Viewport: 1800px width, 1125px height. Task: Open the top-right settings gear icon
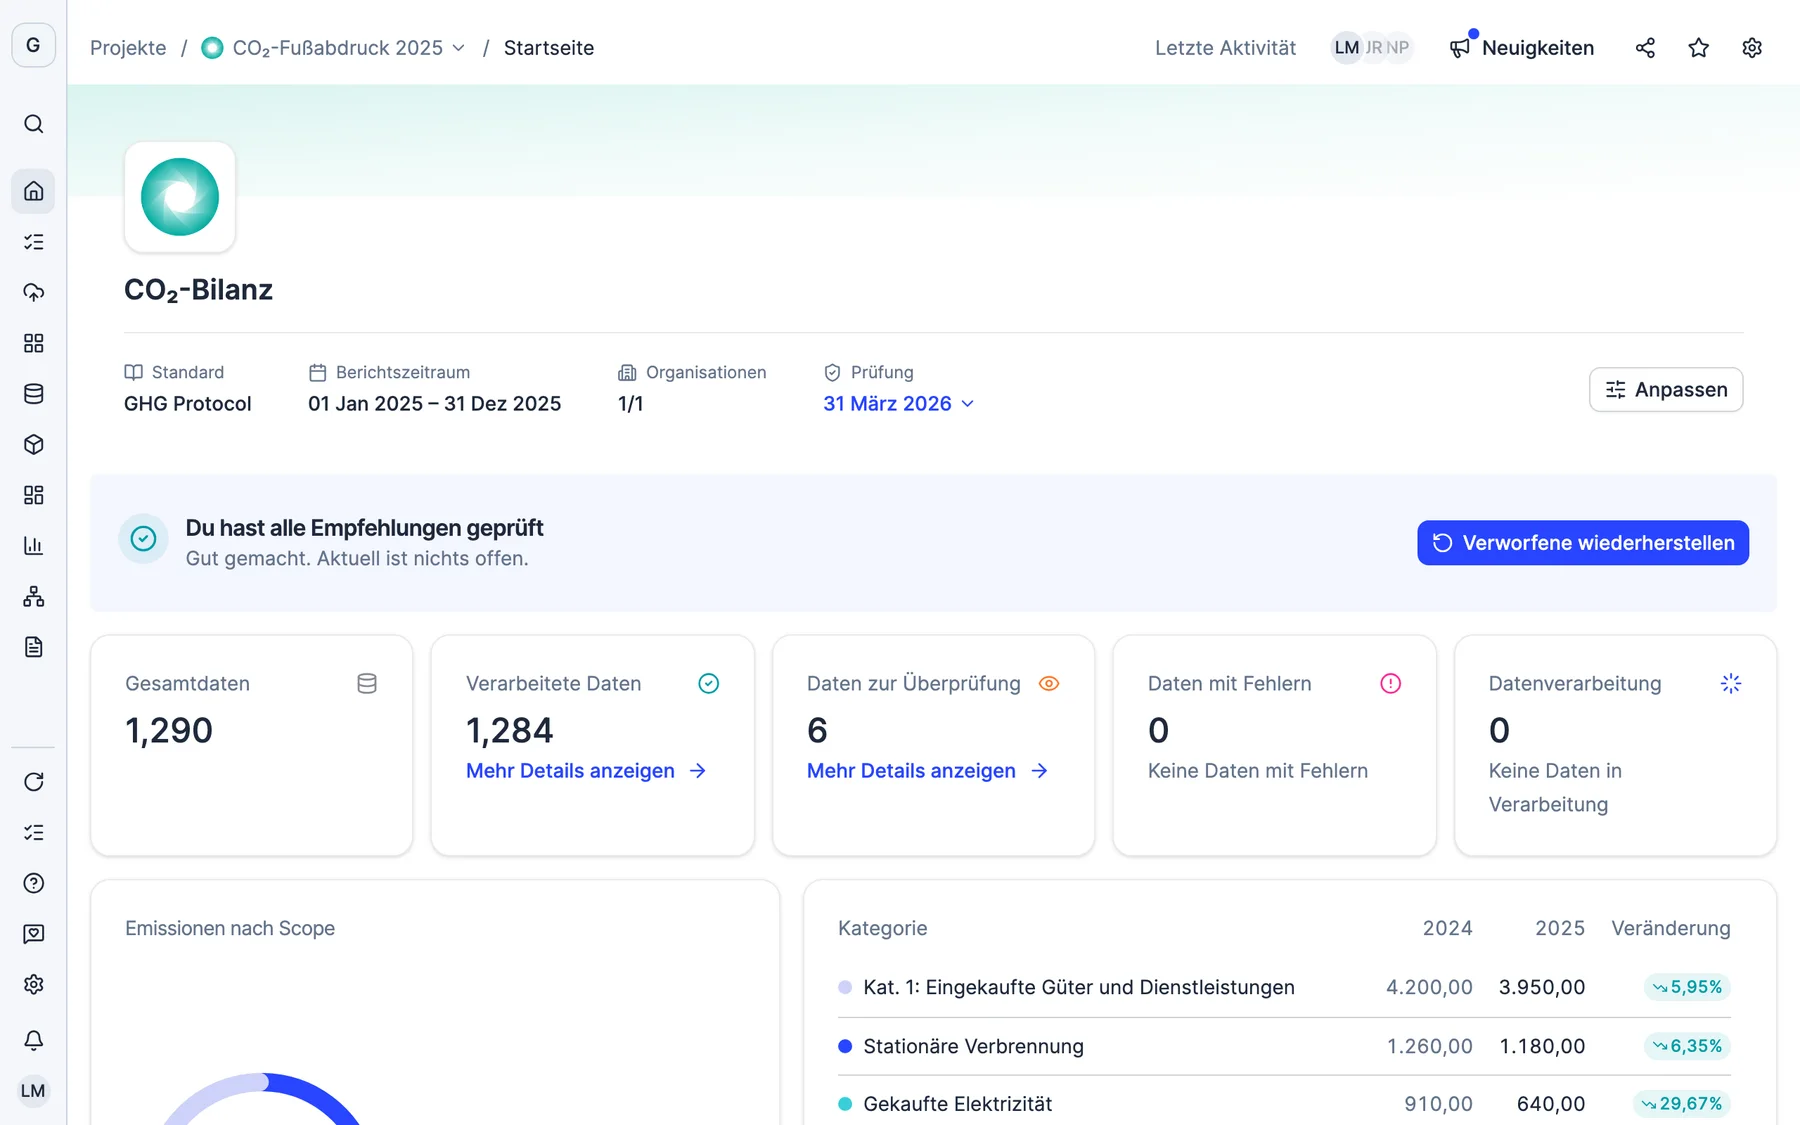click(x=1752, y=47)
